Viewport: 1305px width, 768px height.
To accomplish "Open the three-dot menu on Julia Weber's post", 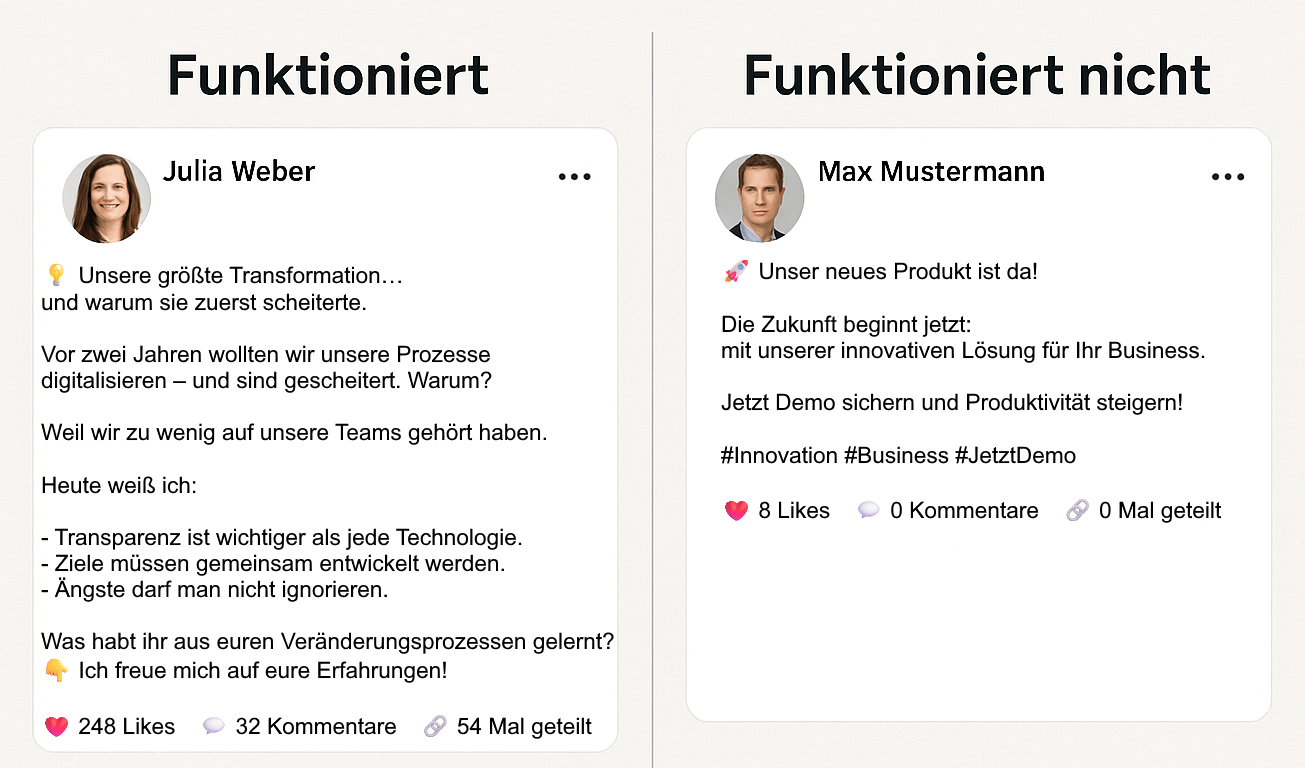I will 574,177.
